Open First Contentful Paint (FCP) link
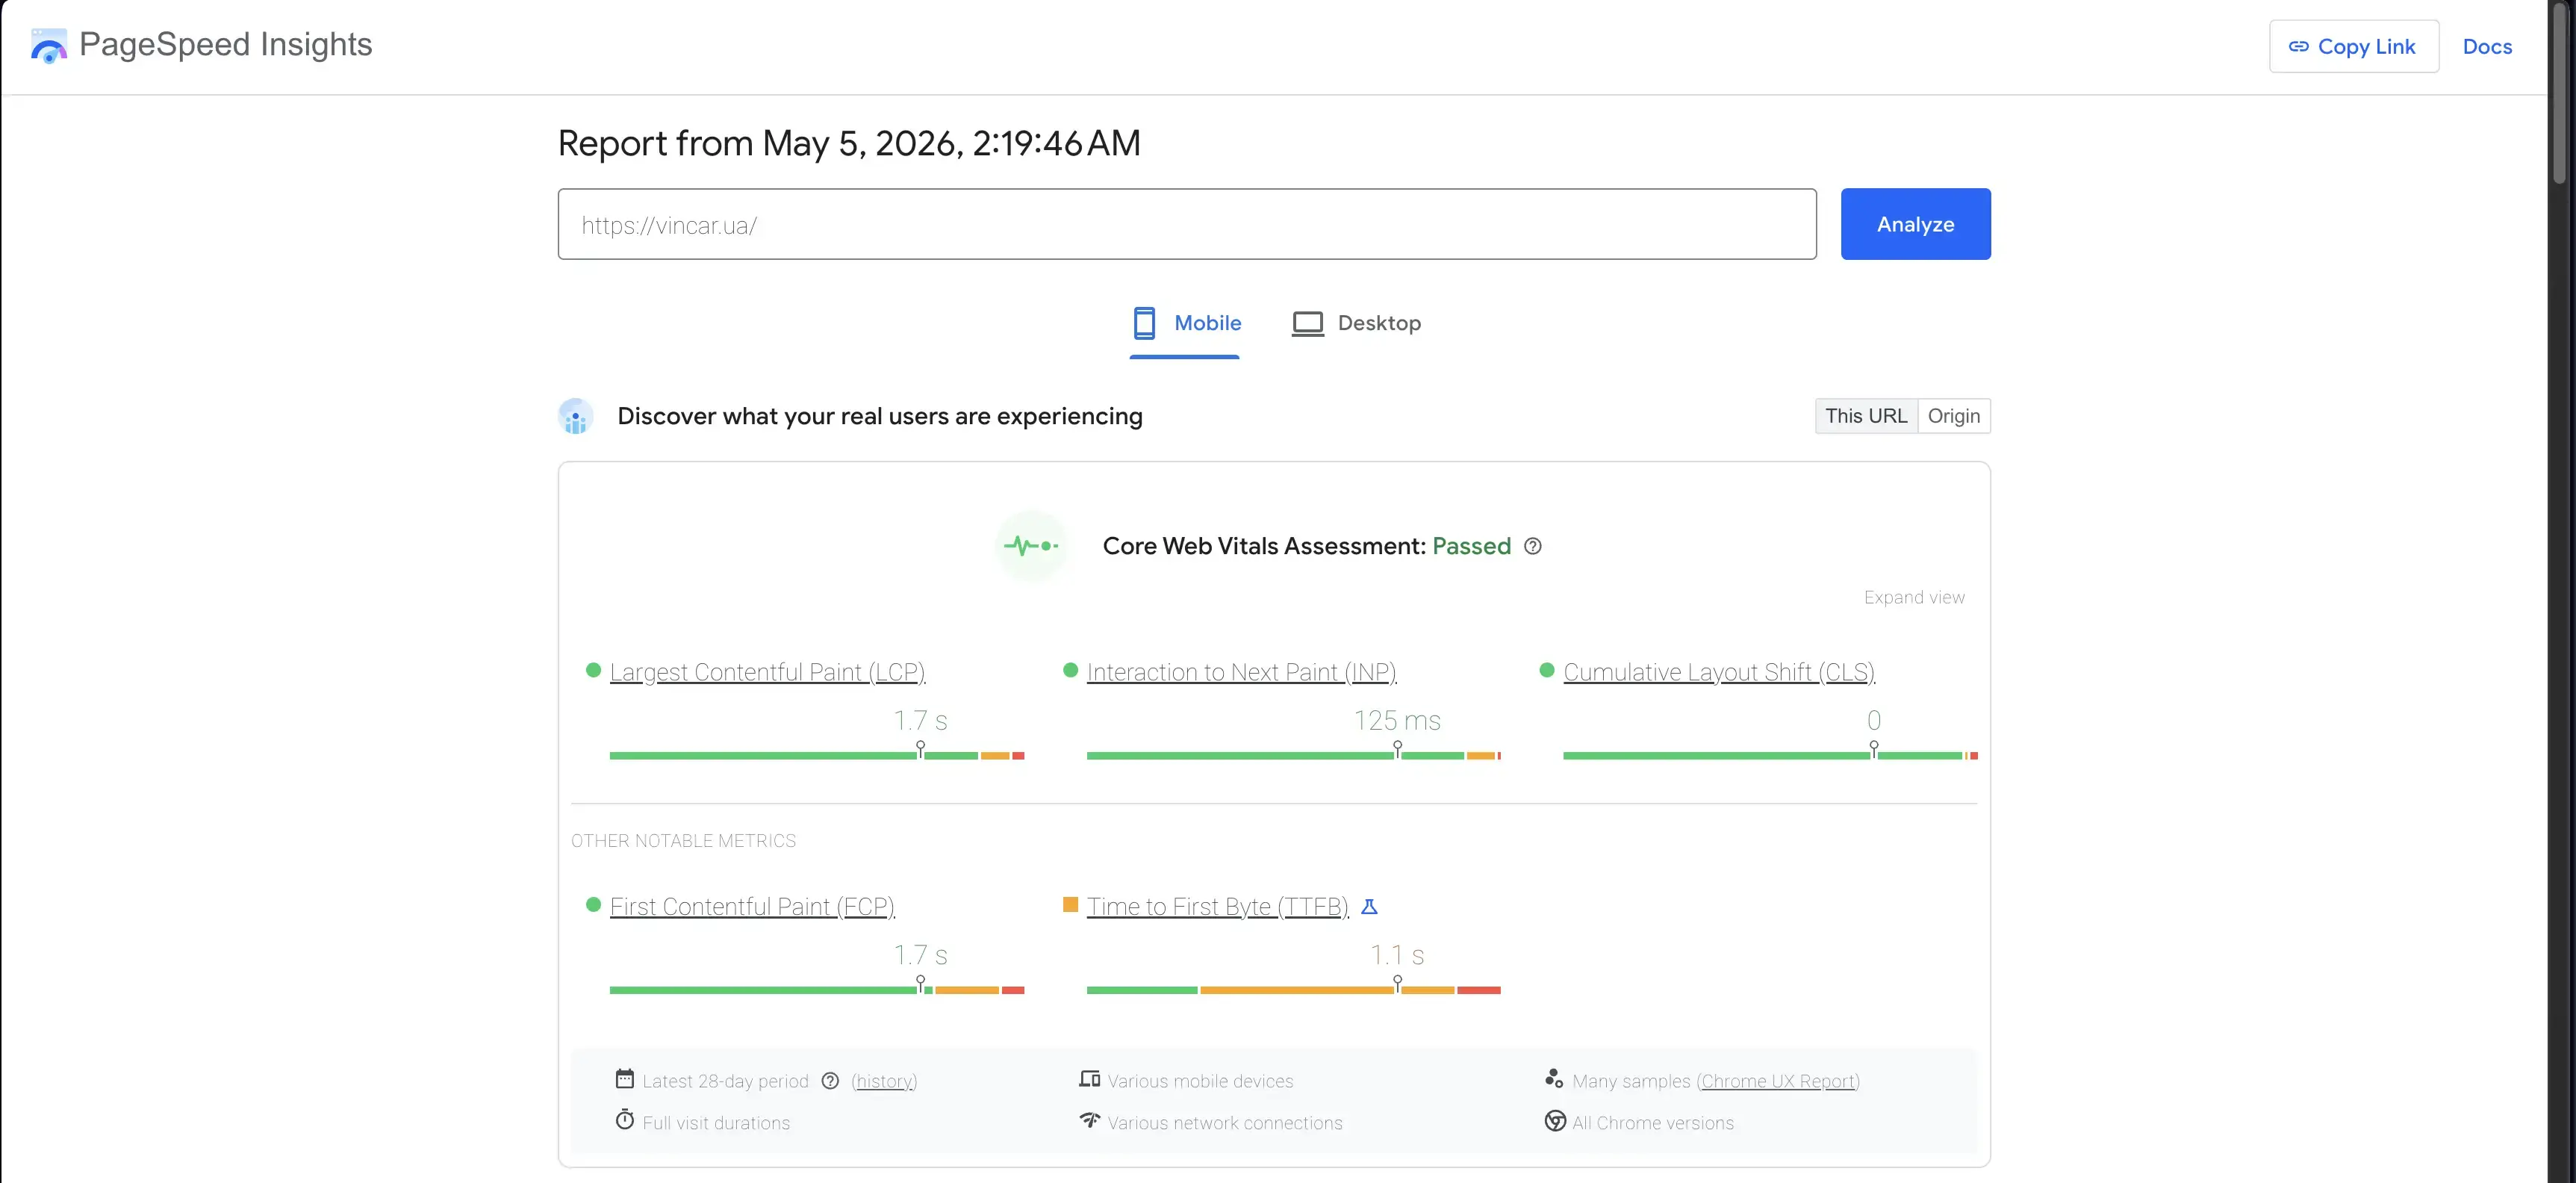The width and height of the screenshot is (2576, 1183). [x=752, y=906]
